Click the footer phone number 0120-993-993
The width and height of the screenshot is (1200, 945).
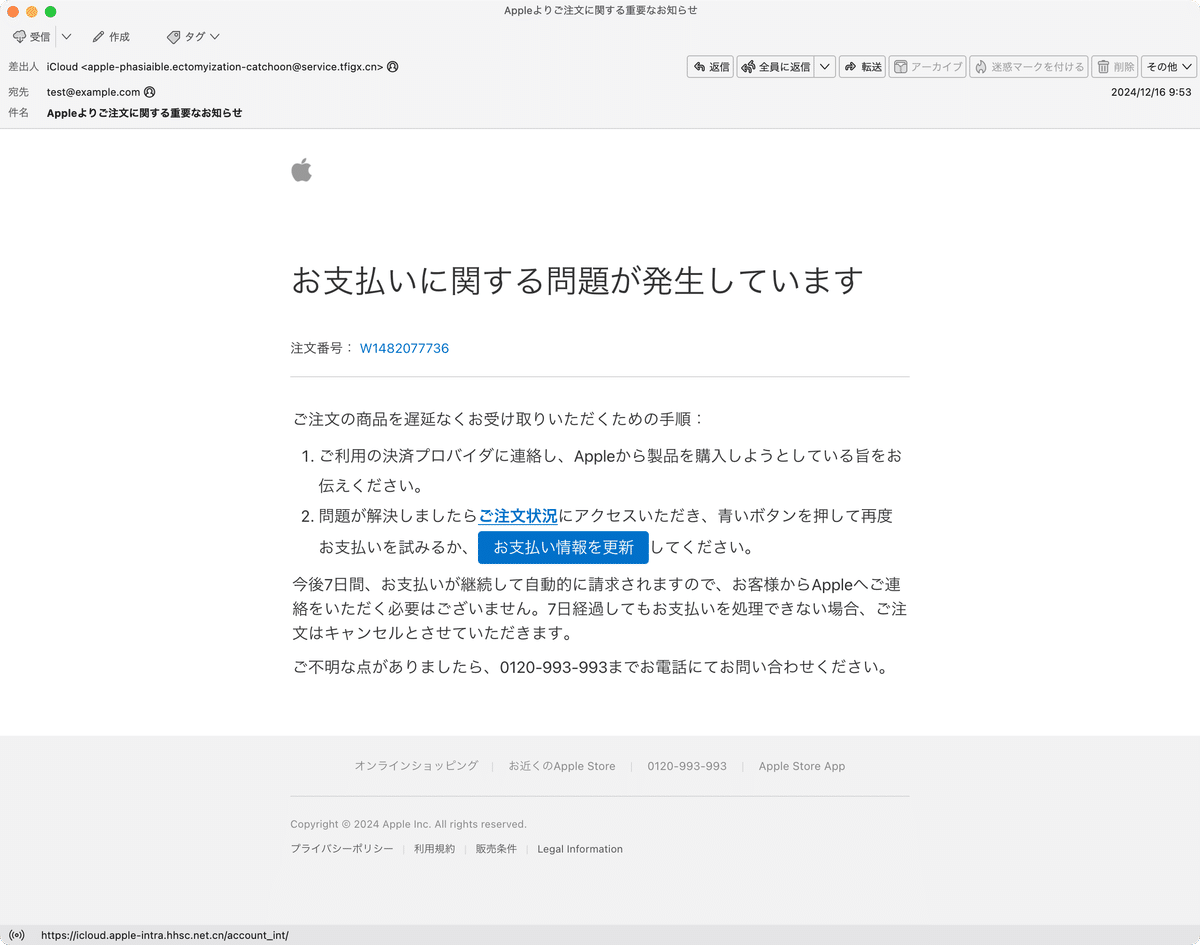coord(687,766)
